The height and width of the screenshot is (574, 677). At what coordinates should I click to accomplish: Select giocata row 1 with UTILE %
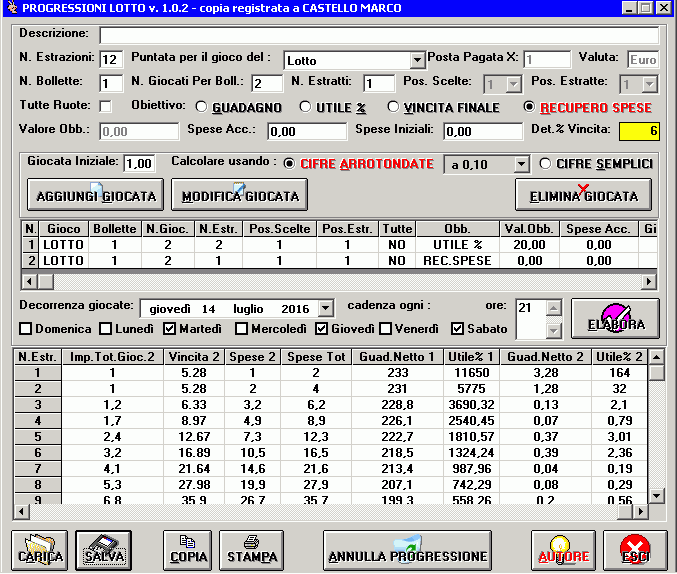(339, 245)
